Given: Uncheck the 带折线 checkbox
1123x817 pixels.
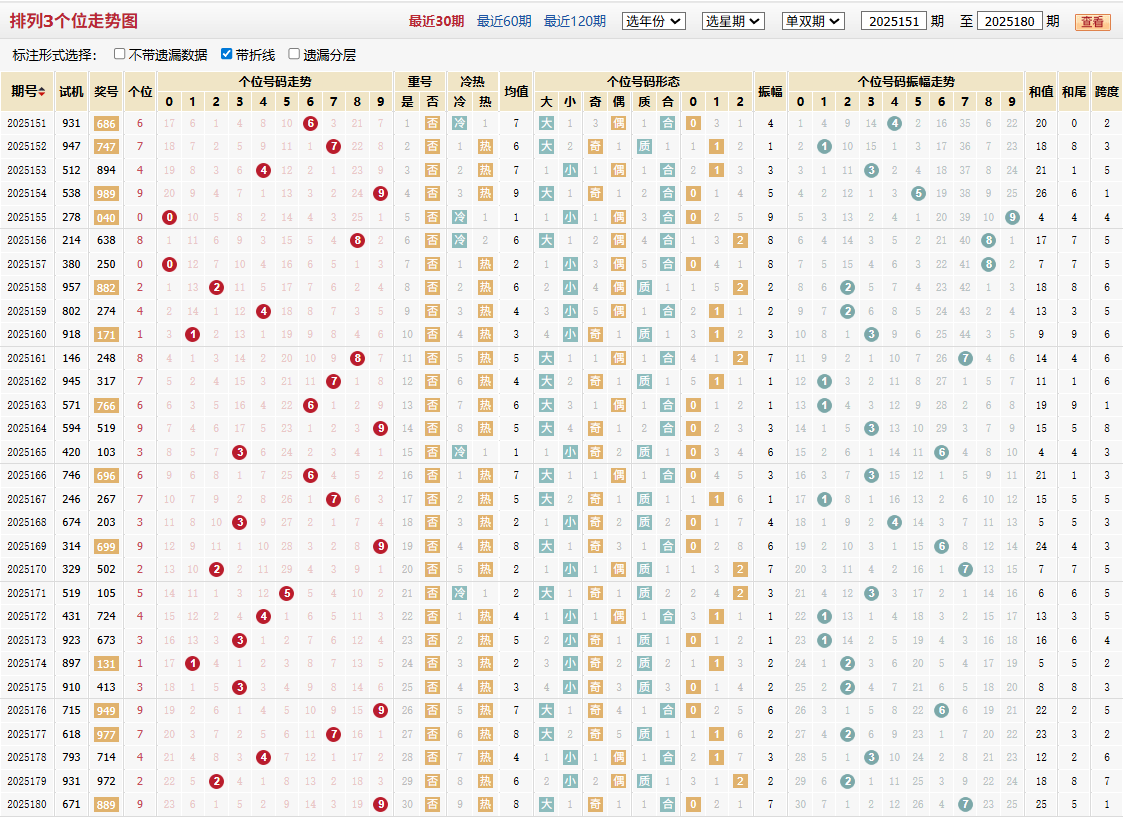Looking at the screenshot, I should pos(226,54).
